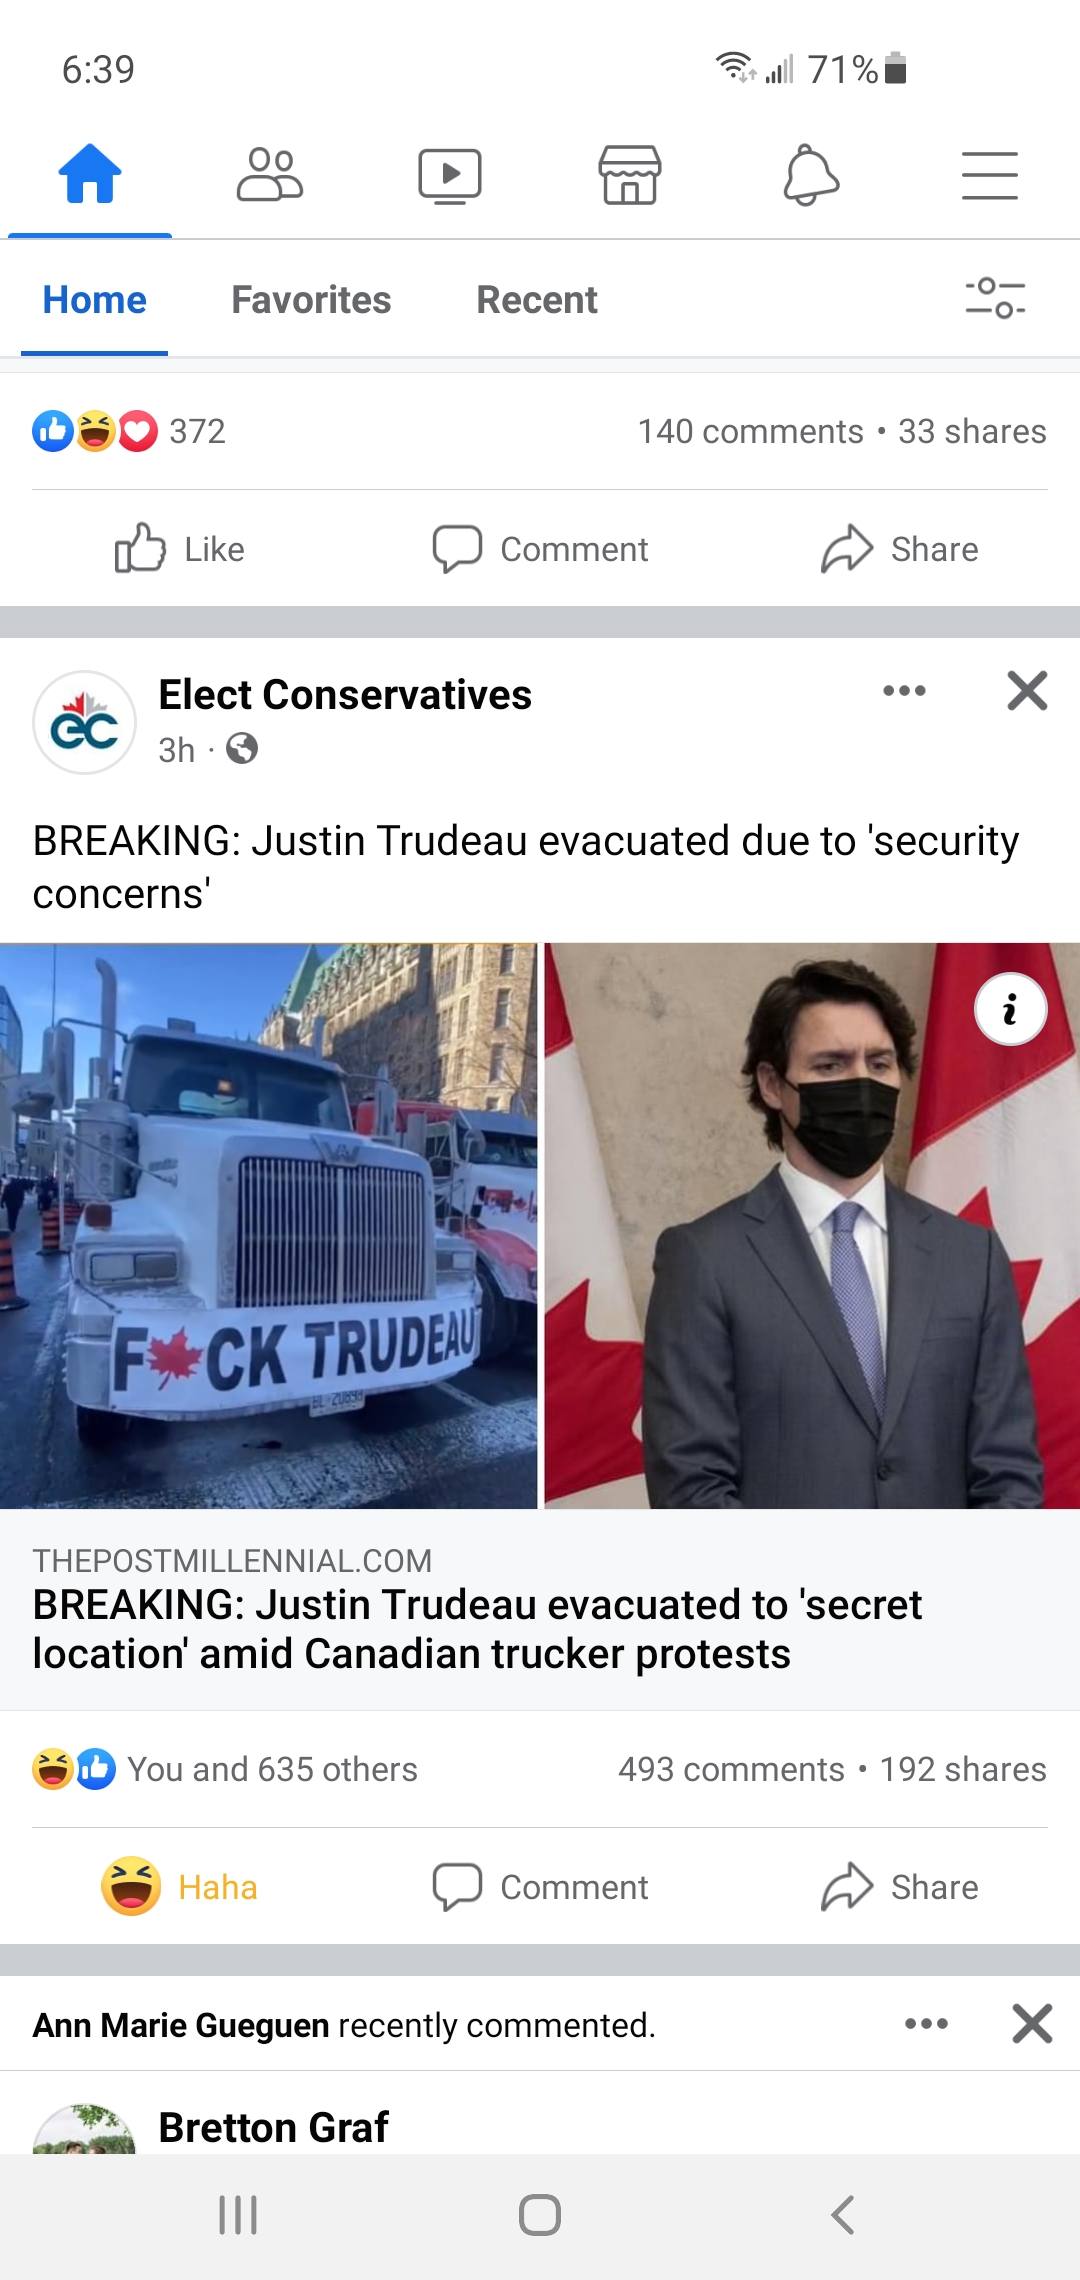Tap the Home house icon
The height and width of the screenshot is (2280, 1080).
click(90, 174)
